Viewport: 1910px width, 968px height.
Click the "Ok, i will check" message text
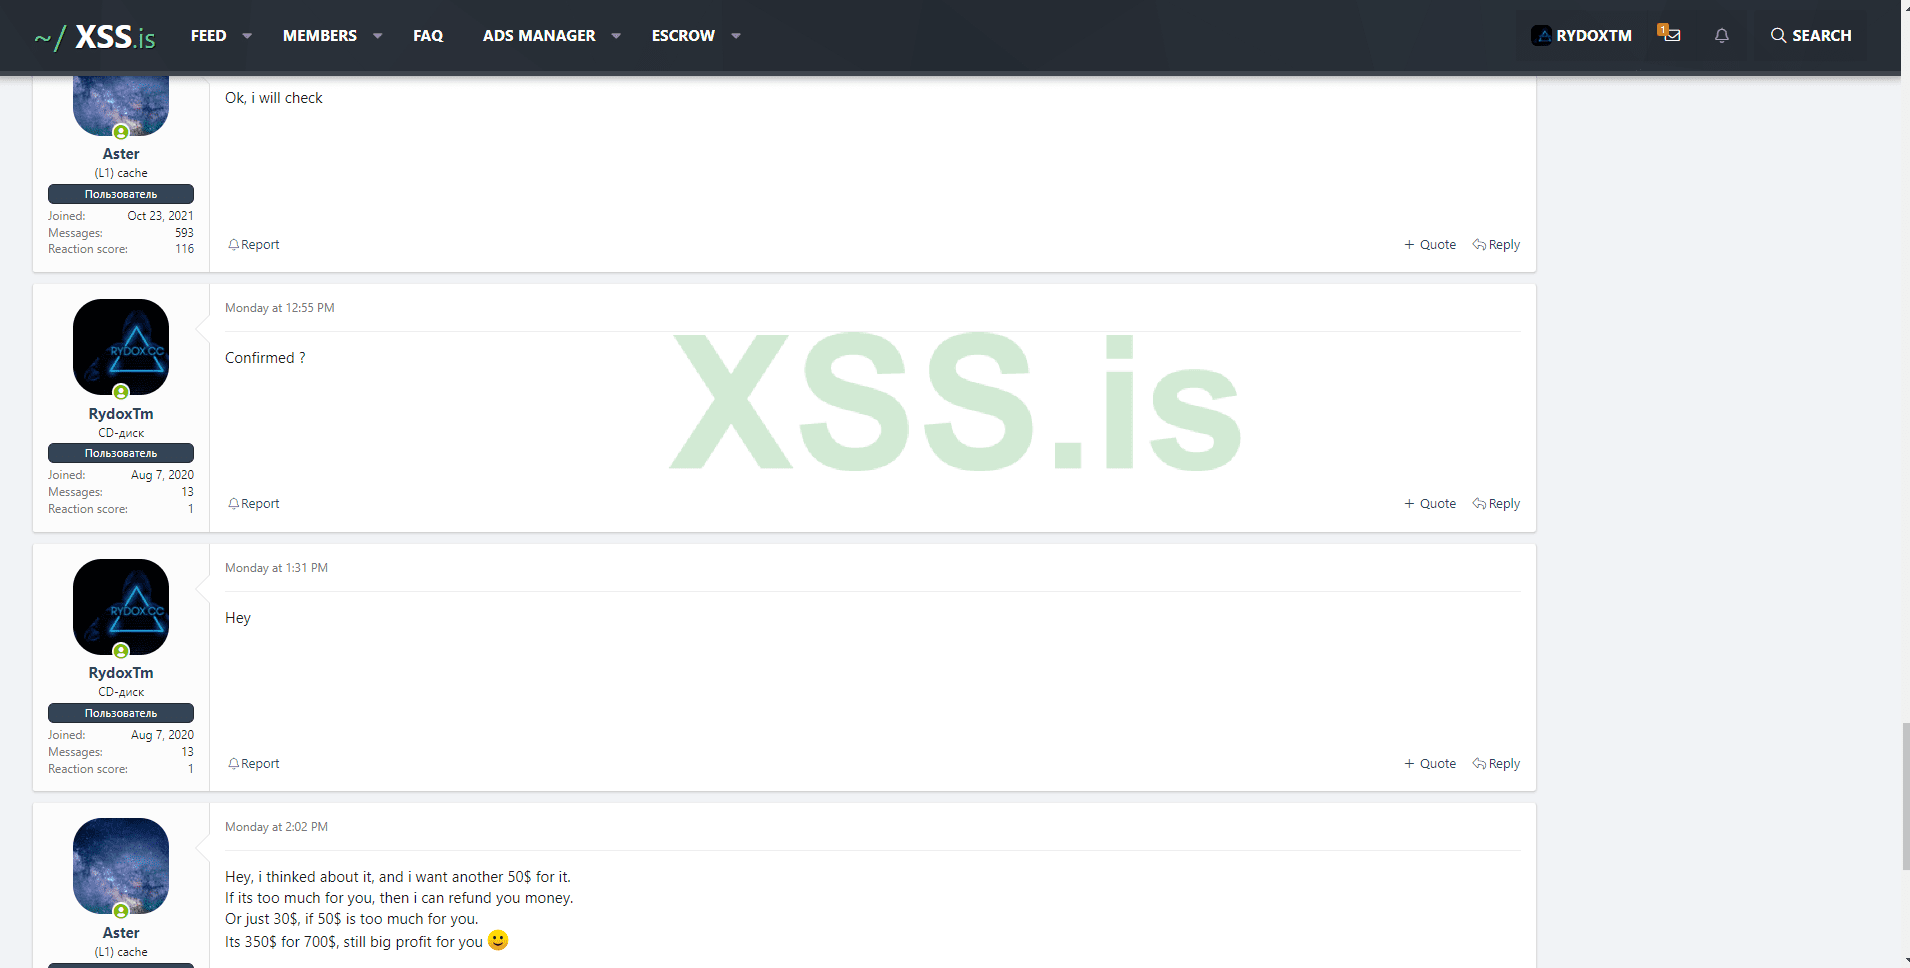(x=274, y=98)
